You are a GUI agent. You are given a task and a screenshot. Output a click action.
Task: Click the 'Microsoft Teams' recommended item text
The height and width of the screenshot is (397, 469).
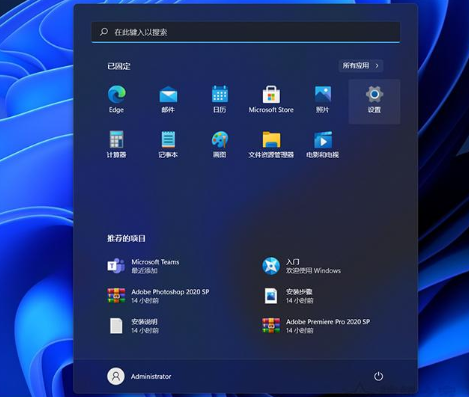(x=155, y=262)
